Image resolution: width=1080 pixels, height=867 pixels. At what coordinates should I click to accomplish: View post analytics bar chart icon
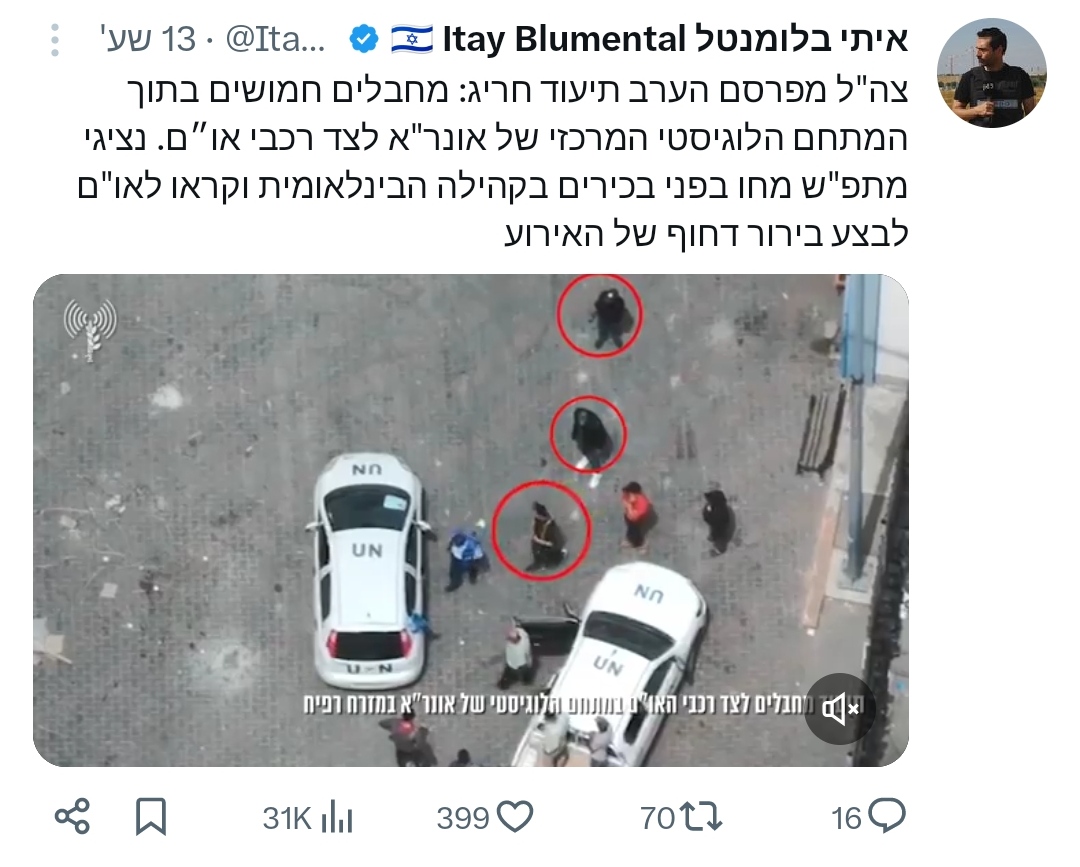coord(337,818)
